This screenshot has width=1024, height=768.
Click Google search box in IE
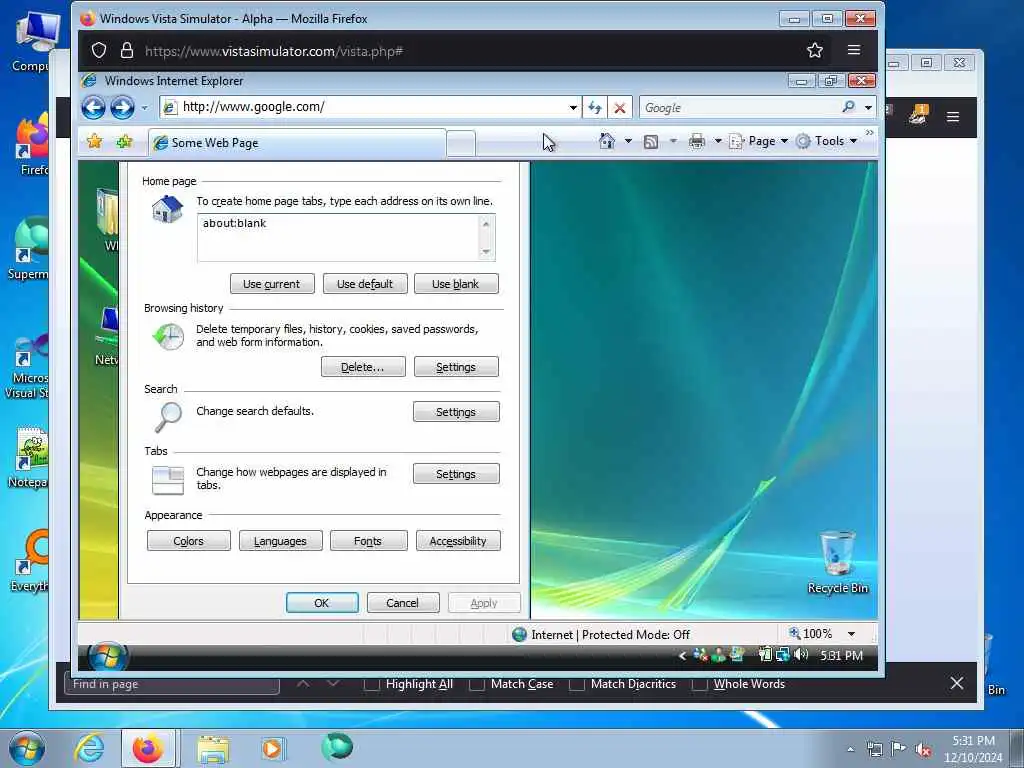(x=740, y=108)
